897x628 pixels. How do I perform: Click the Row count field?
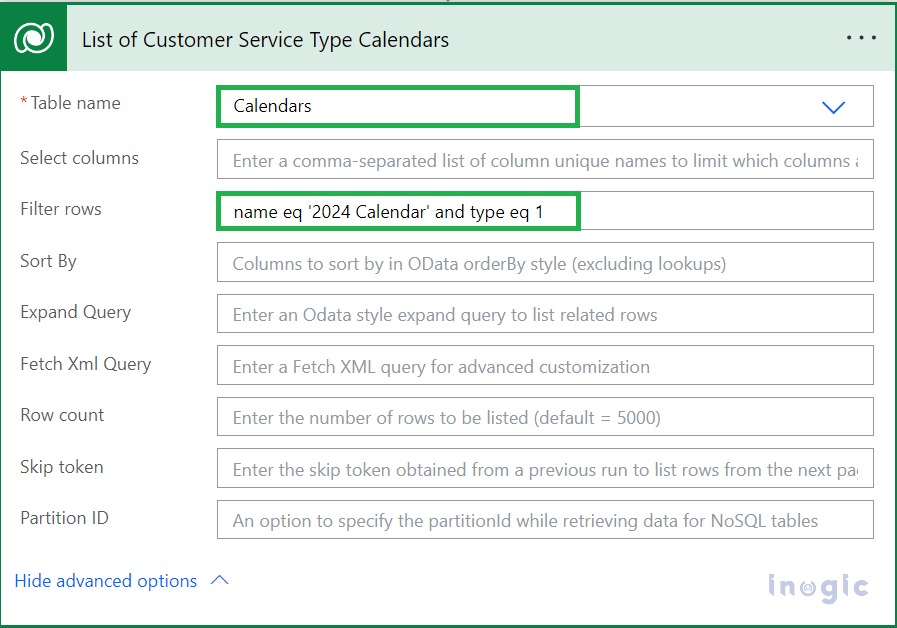coord(545,416)
